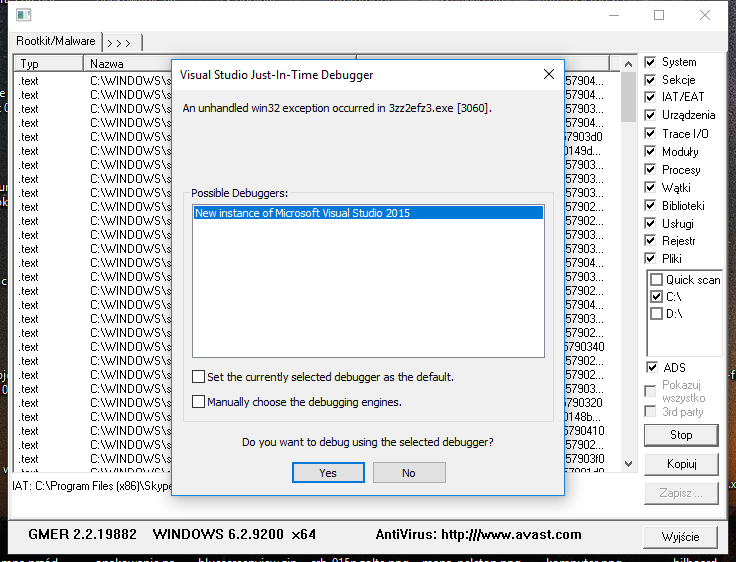Screen dimensions: 736x562
Task: Expand more tabs with the >>> tab
Action: (120, 43)
